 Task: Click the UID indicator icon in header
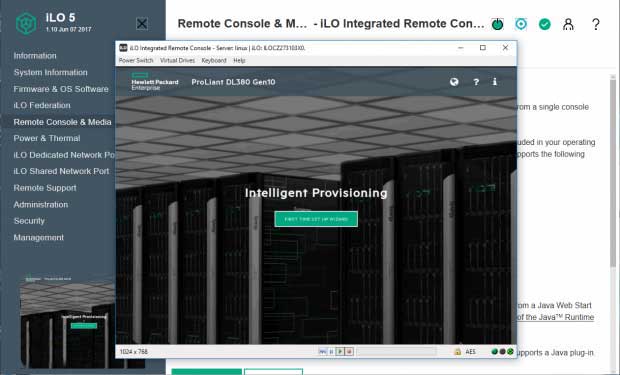(x=521, y=24)
